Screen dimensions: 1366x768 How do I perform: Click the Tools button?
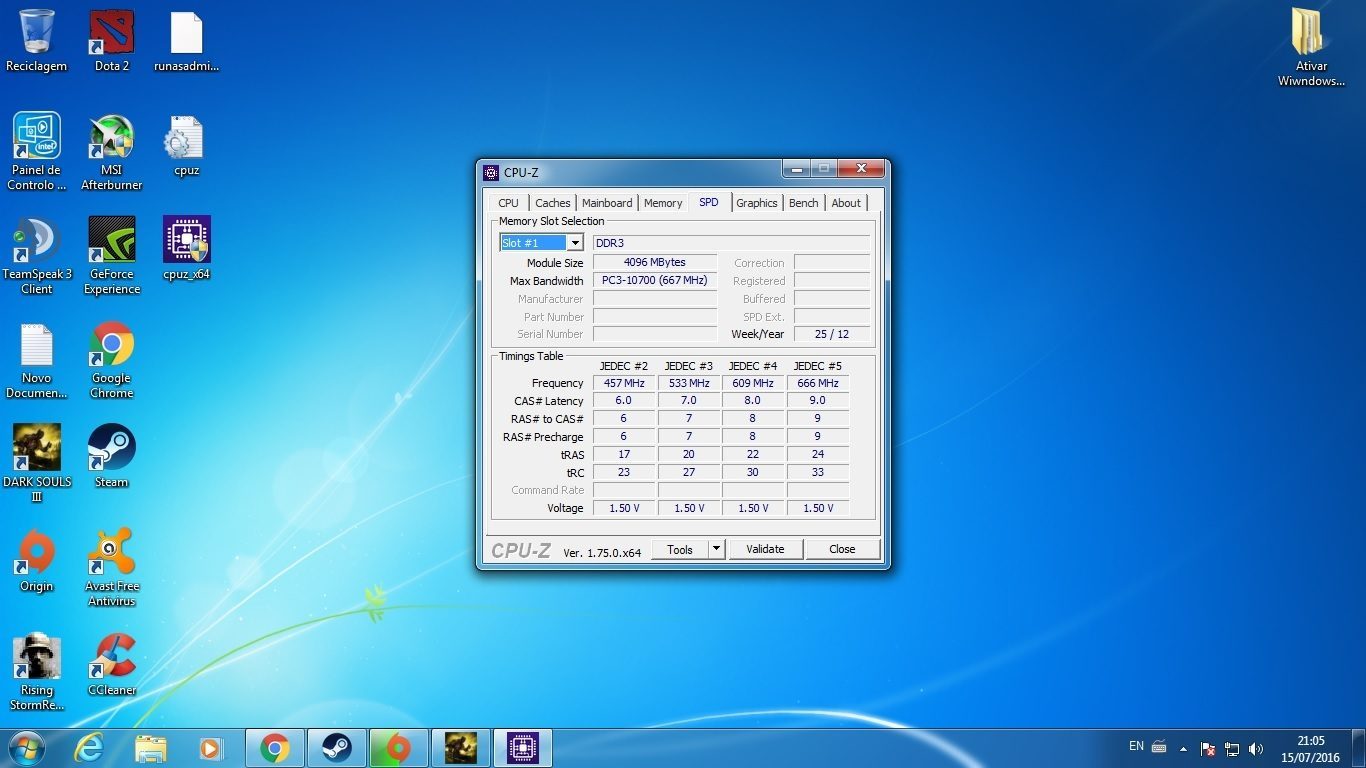[680, 549]
